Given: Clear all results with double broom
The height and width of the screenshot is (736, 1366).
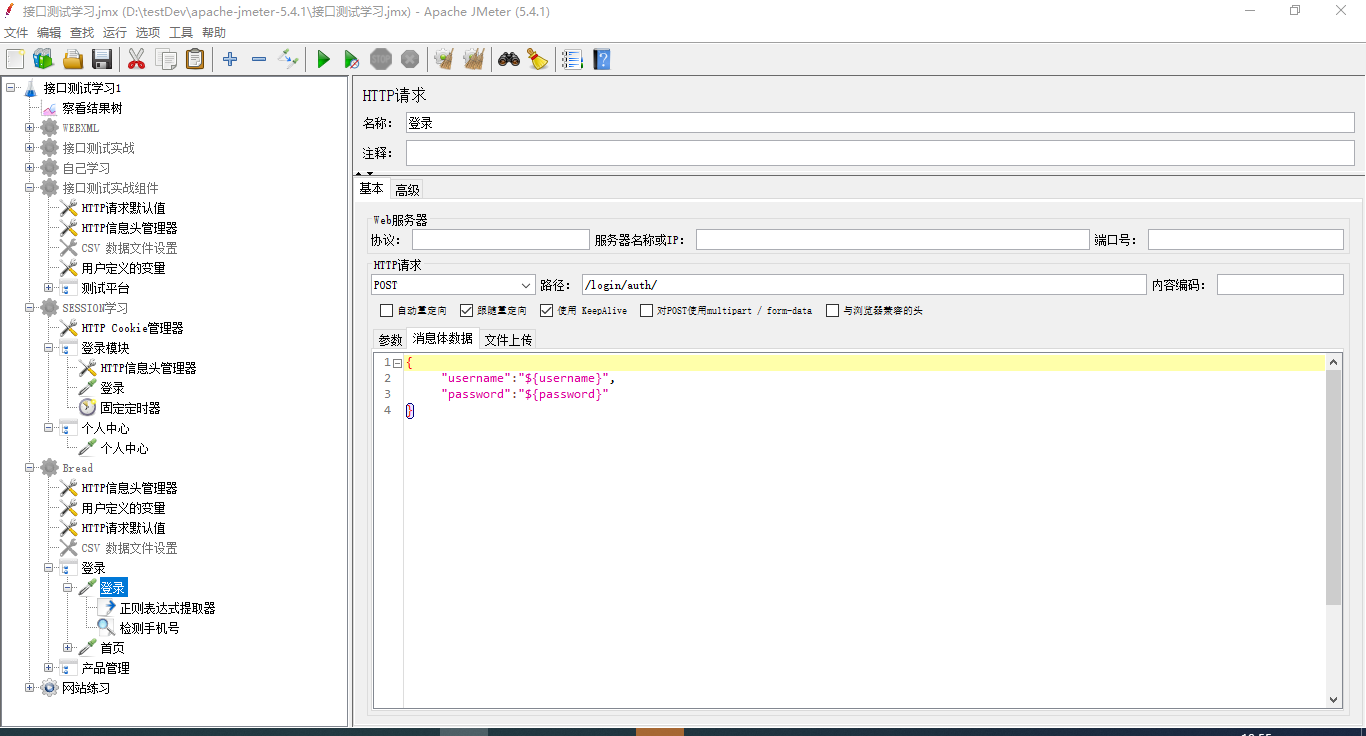Looking at the screenshot, I should (473, 60).
